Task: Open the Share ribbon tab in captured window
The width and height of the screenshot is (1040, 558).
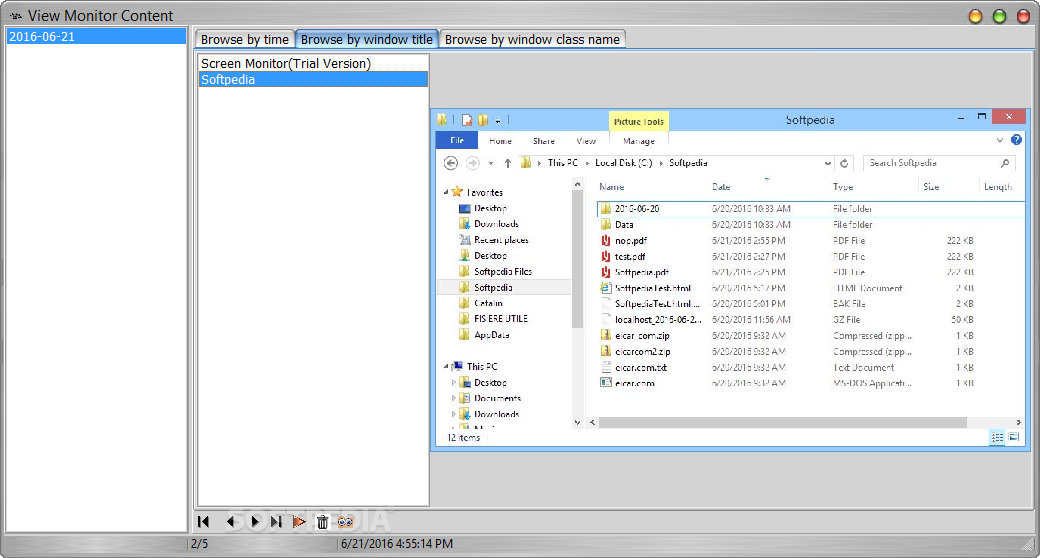Action: point(543,141)
